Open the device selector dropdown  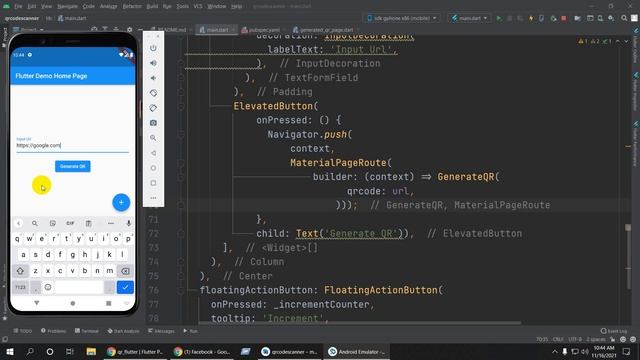point(402,18)
